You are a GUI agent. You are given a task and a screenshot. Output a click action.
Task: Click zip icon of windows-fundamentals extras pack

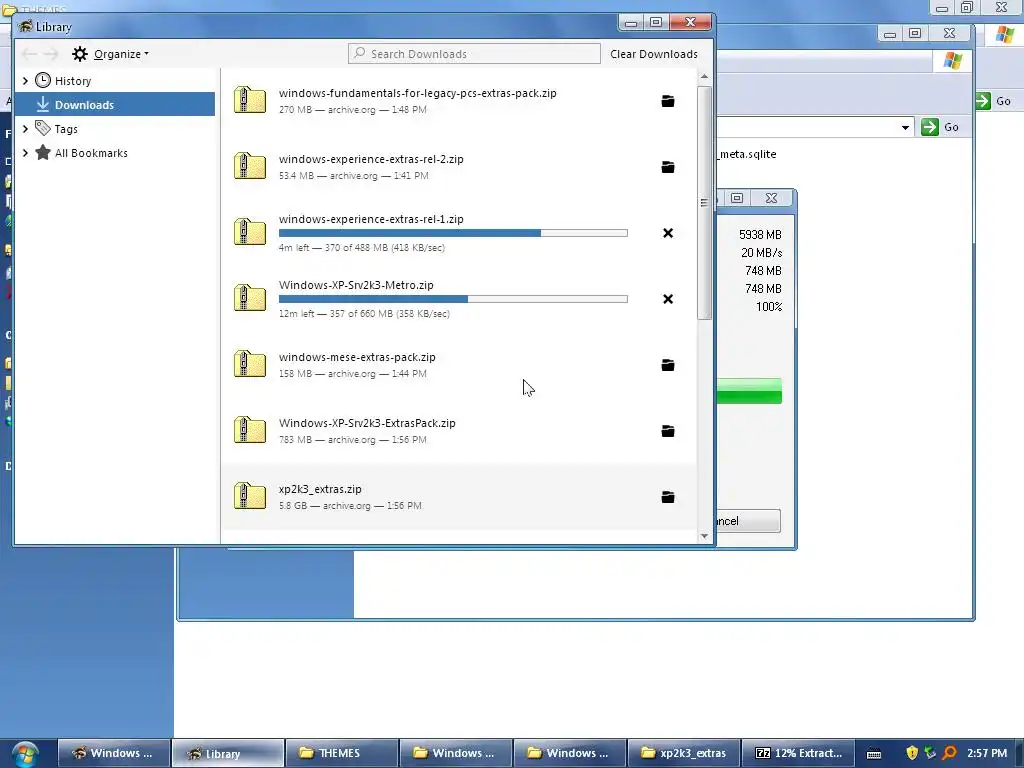pyautogui.click(x=249, y=101)
